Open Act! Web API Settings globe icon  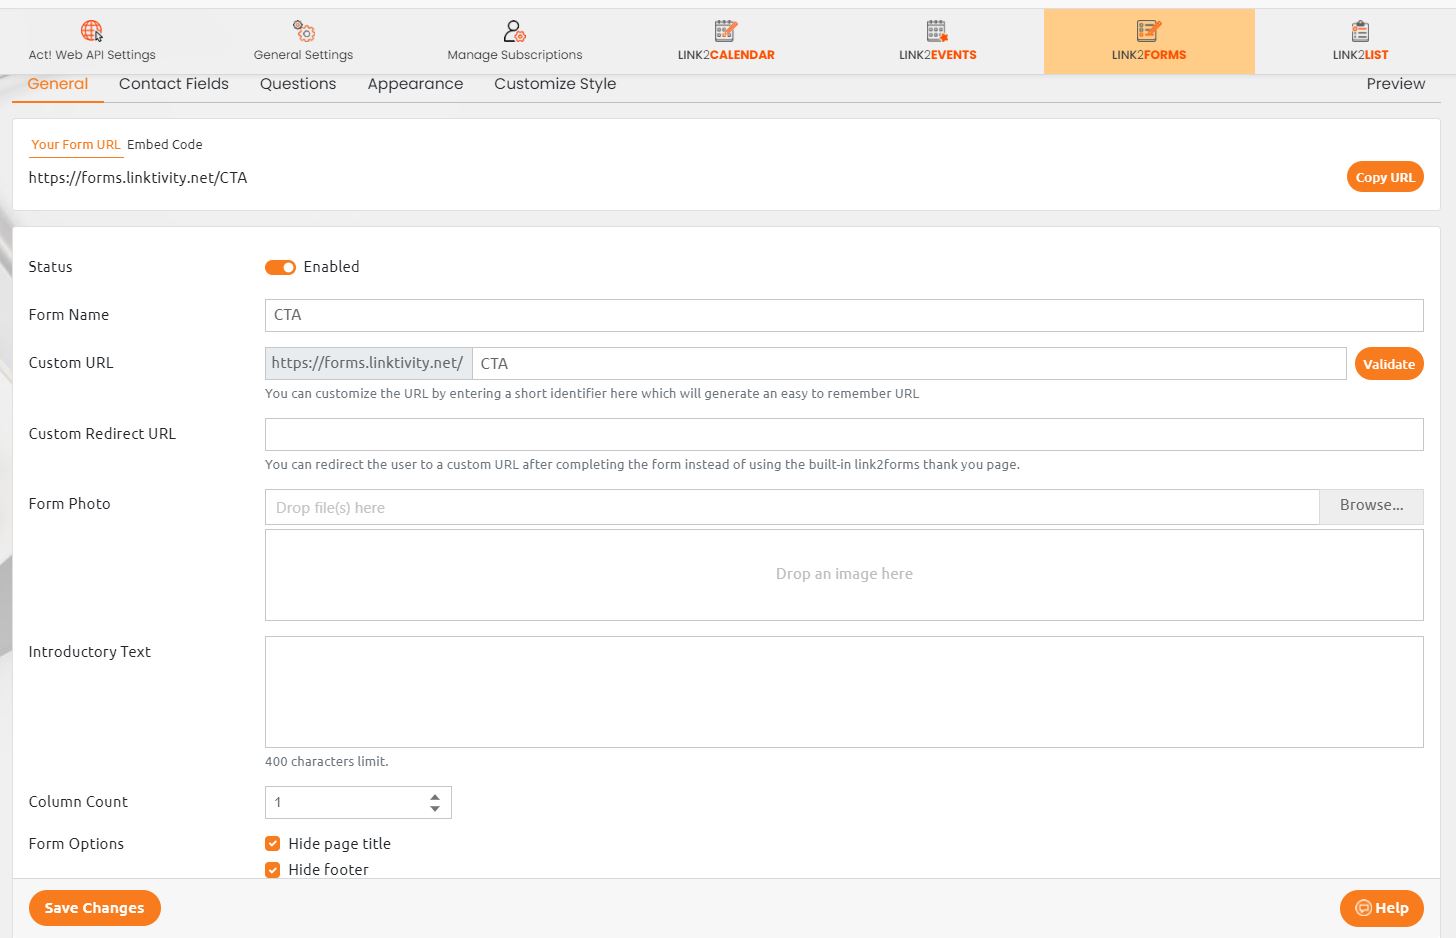pyautogui.click(x=92, y=31)
